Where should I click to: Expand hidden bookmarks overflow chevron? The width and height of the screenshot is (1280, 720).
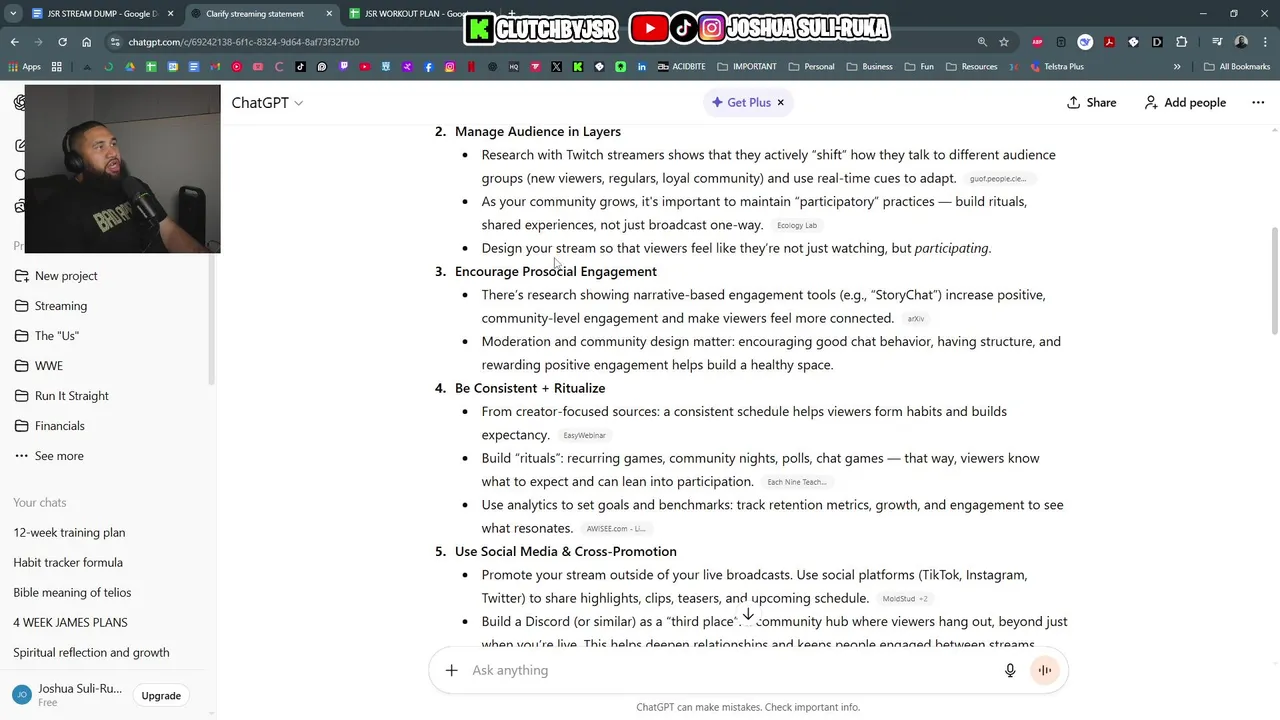coord(1177,67)
